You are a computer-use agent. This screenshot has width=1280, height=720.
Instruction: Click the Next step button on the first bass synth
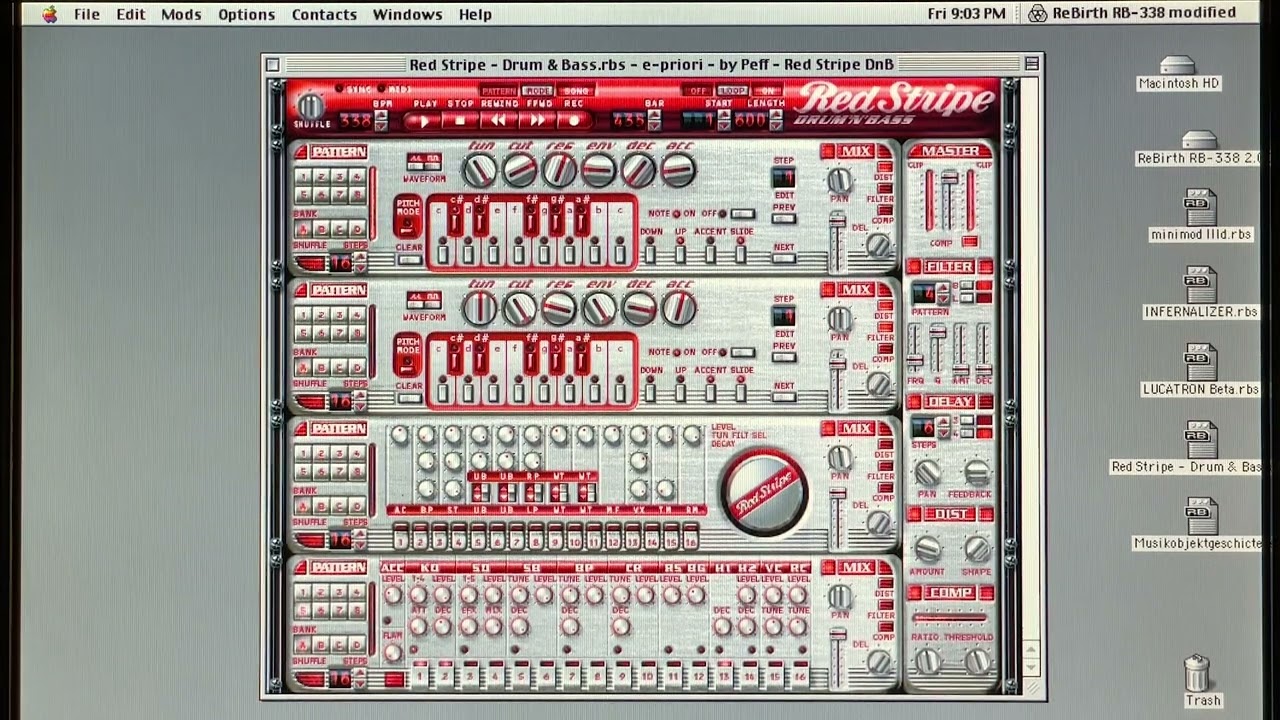784,258
